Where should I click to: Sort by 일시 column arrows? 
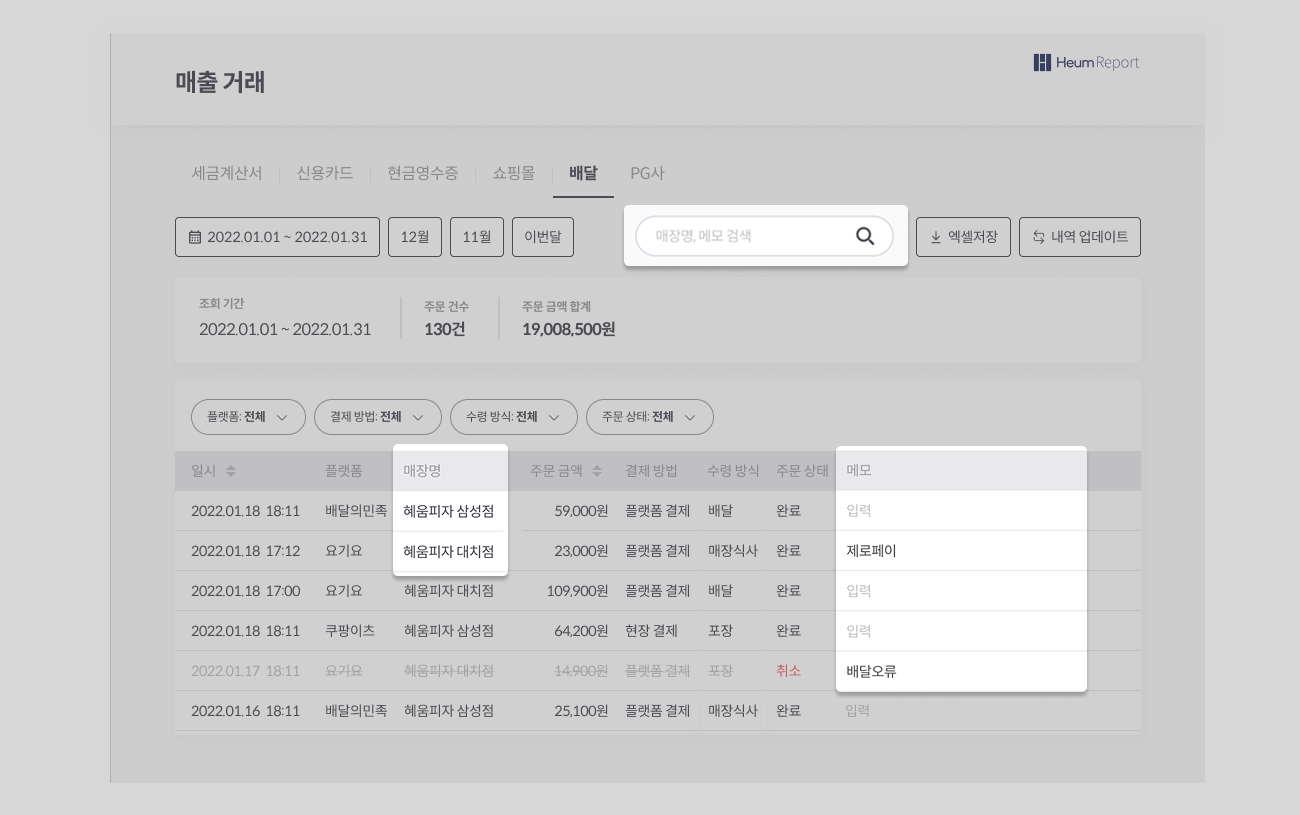point(231,471)
